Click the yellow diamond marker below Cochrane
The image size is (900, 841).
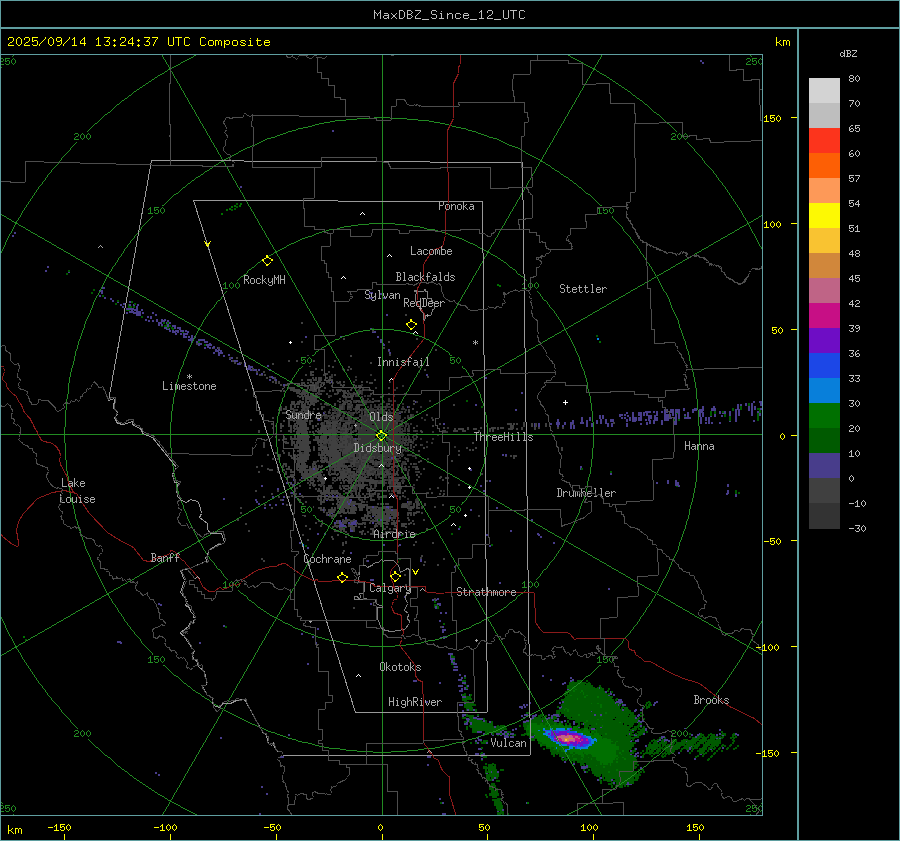tap(342, 577)
